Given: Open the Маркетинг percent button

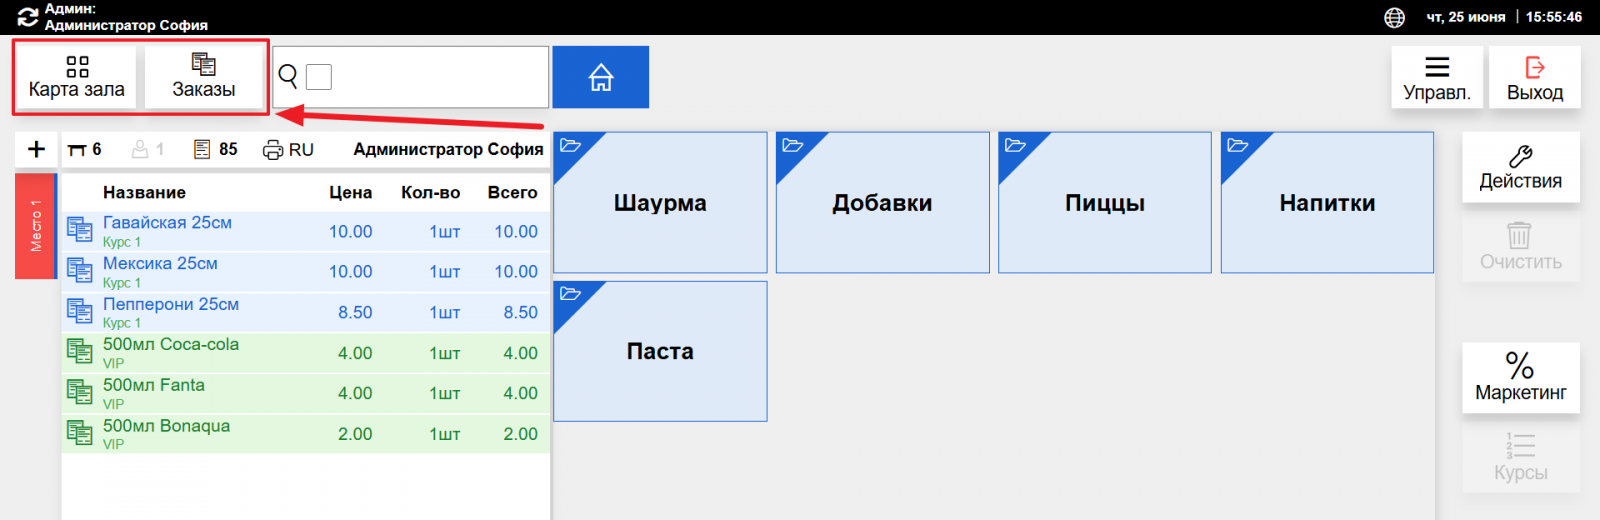Looking at the screenshot, I should pos(1521,378).
